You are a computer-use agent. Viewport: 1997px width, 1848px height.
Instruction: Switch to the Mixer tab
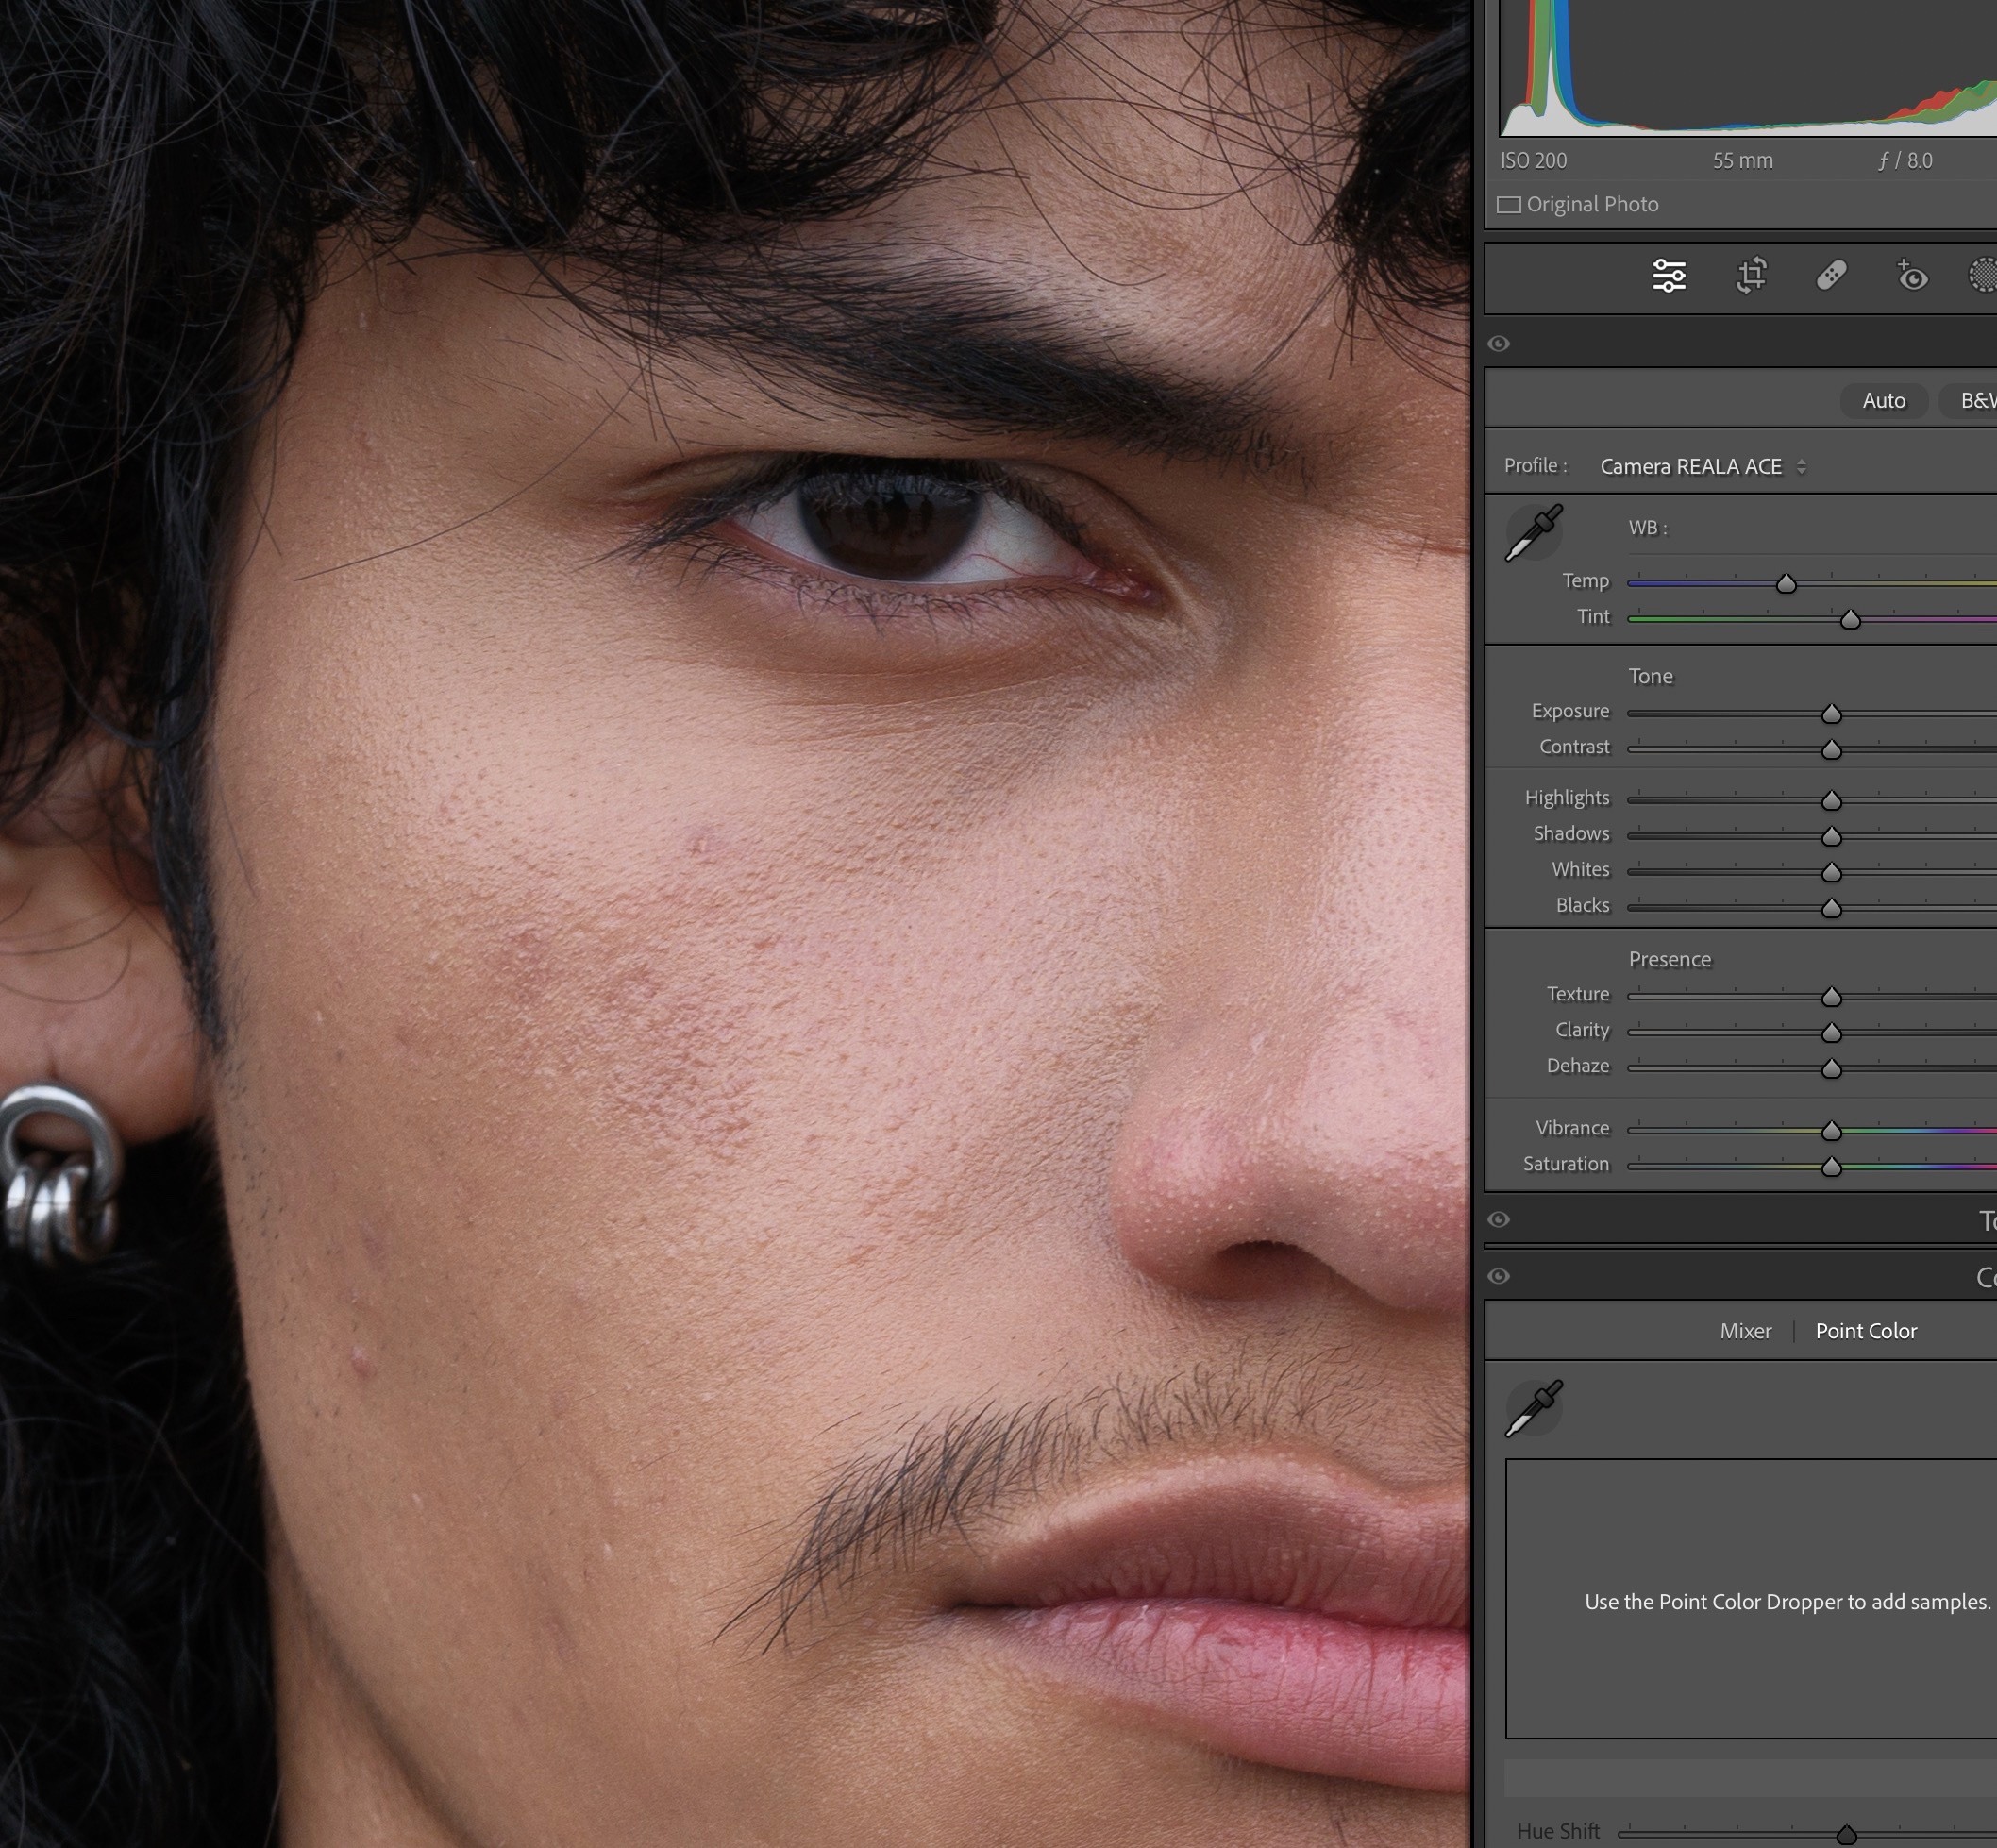[x=1745, y=1331]
